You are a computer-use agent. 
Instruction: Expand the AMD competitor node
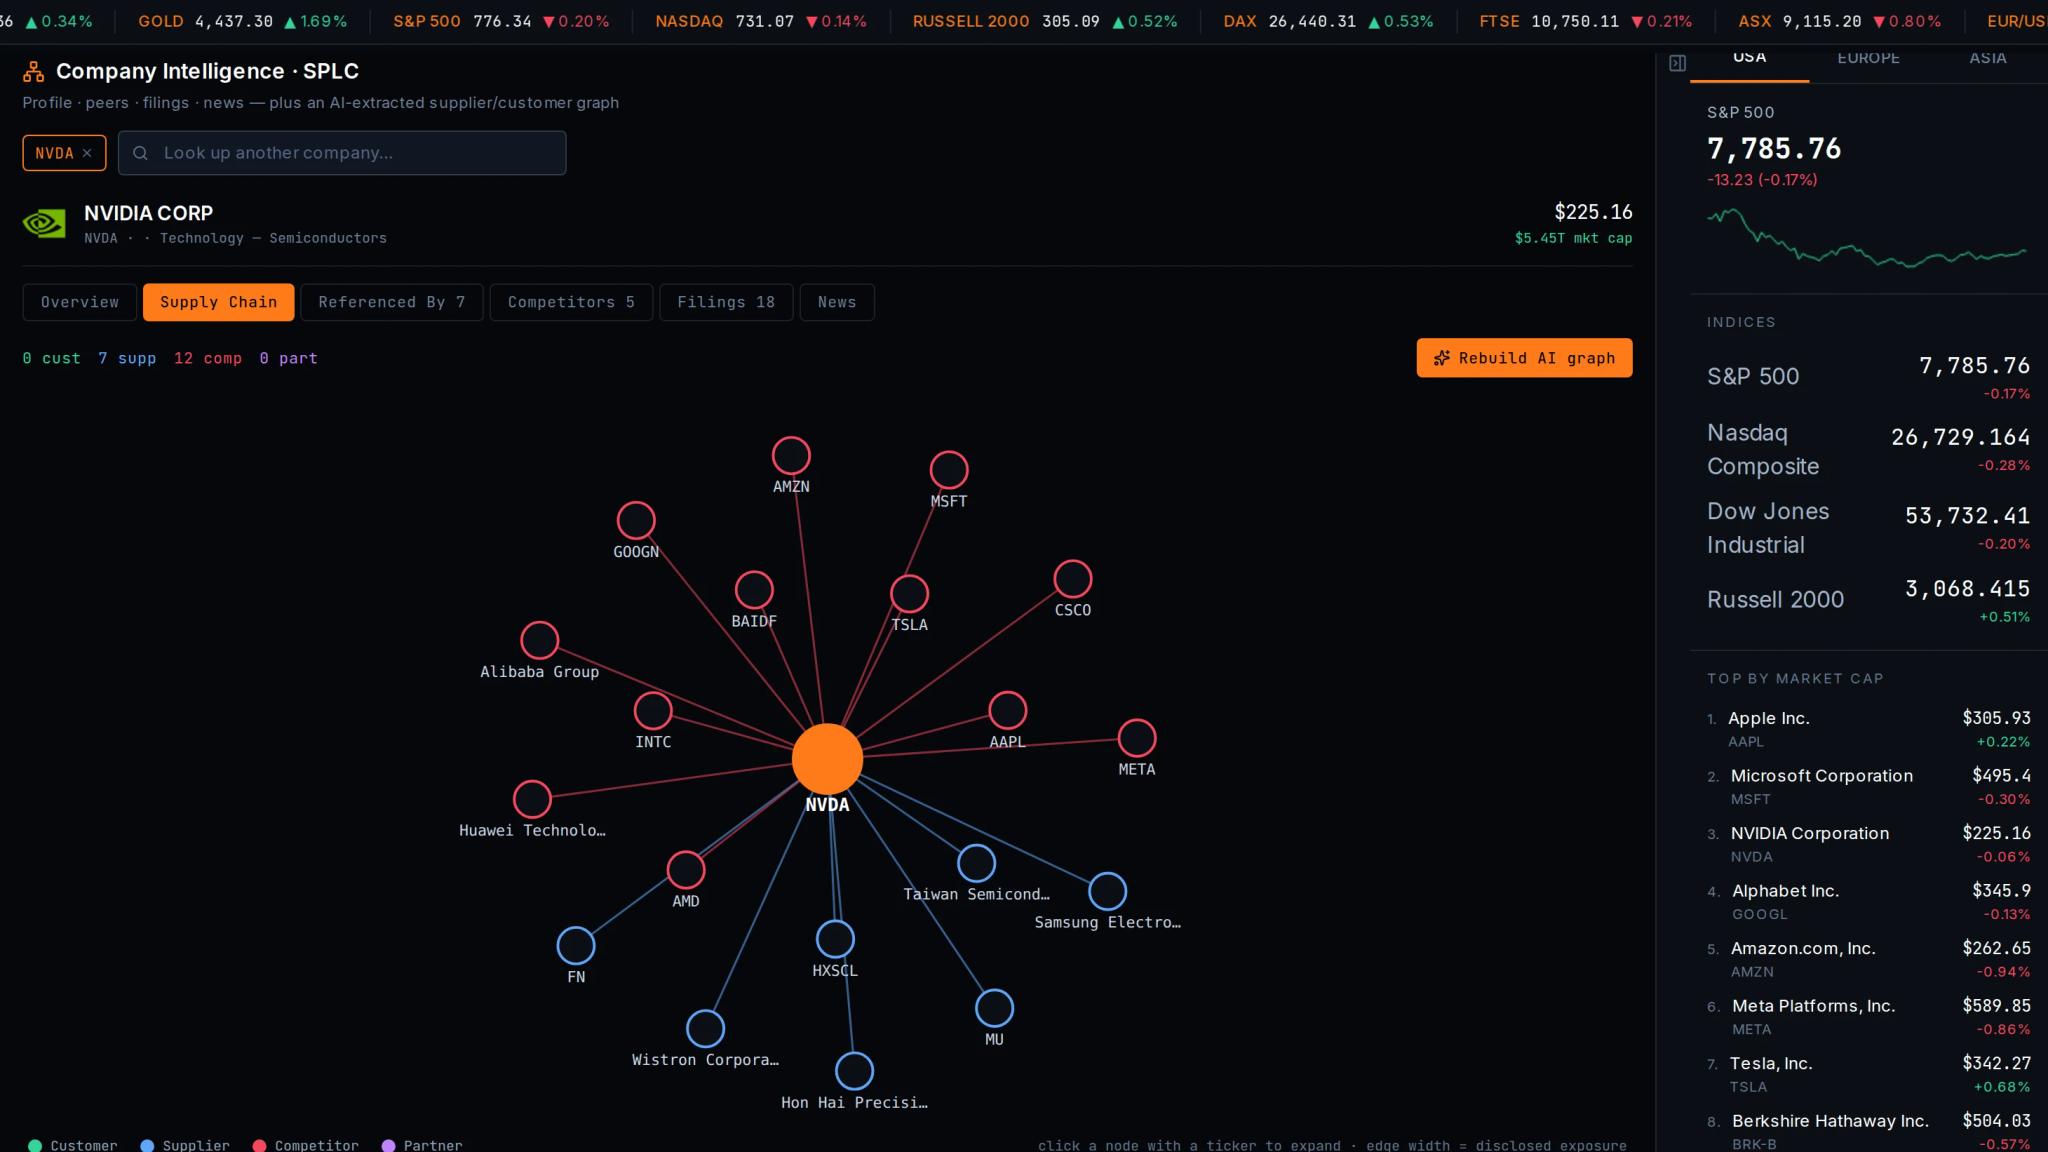[x=686, y=870]
